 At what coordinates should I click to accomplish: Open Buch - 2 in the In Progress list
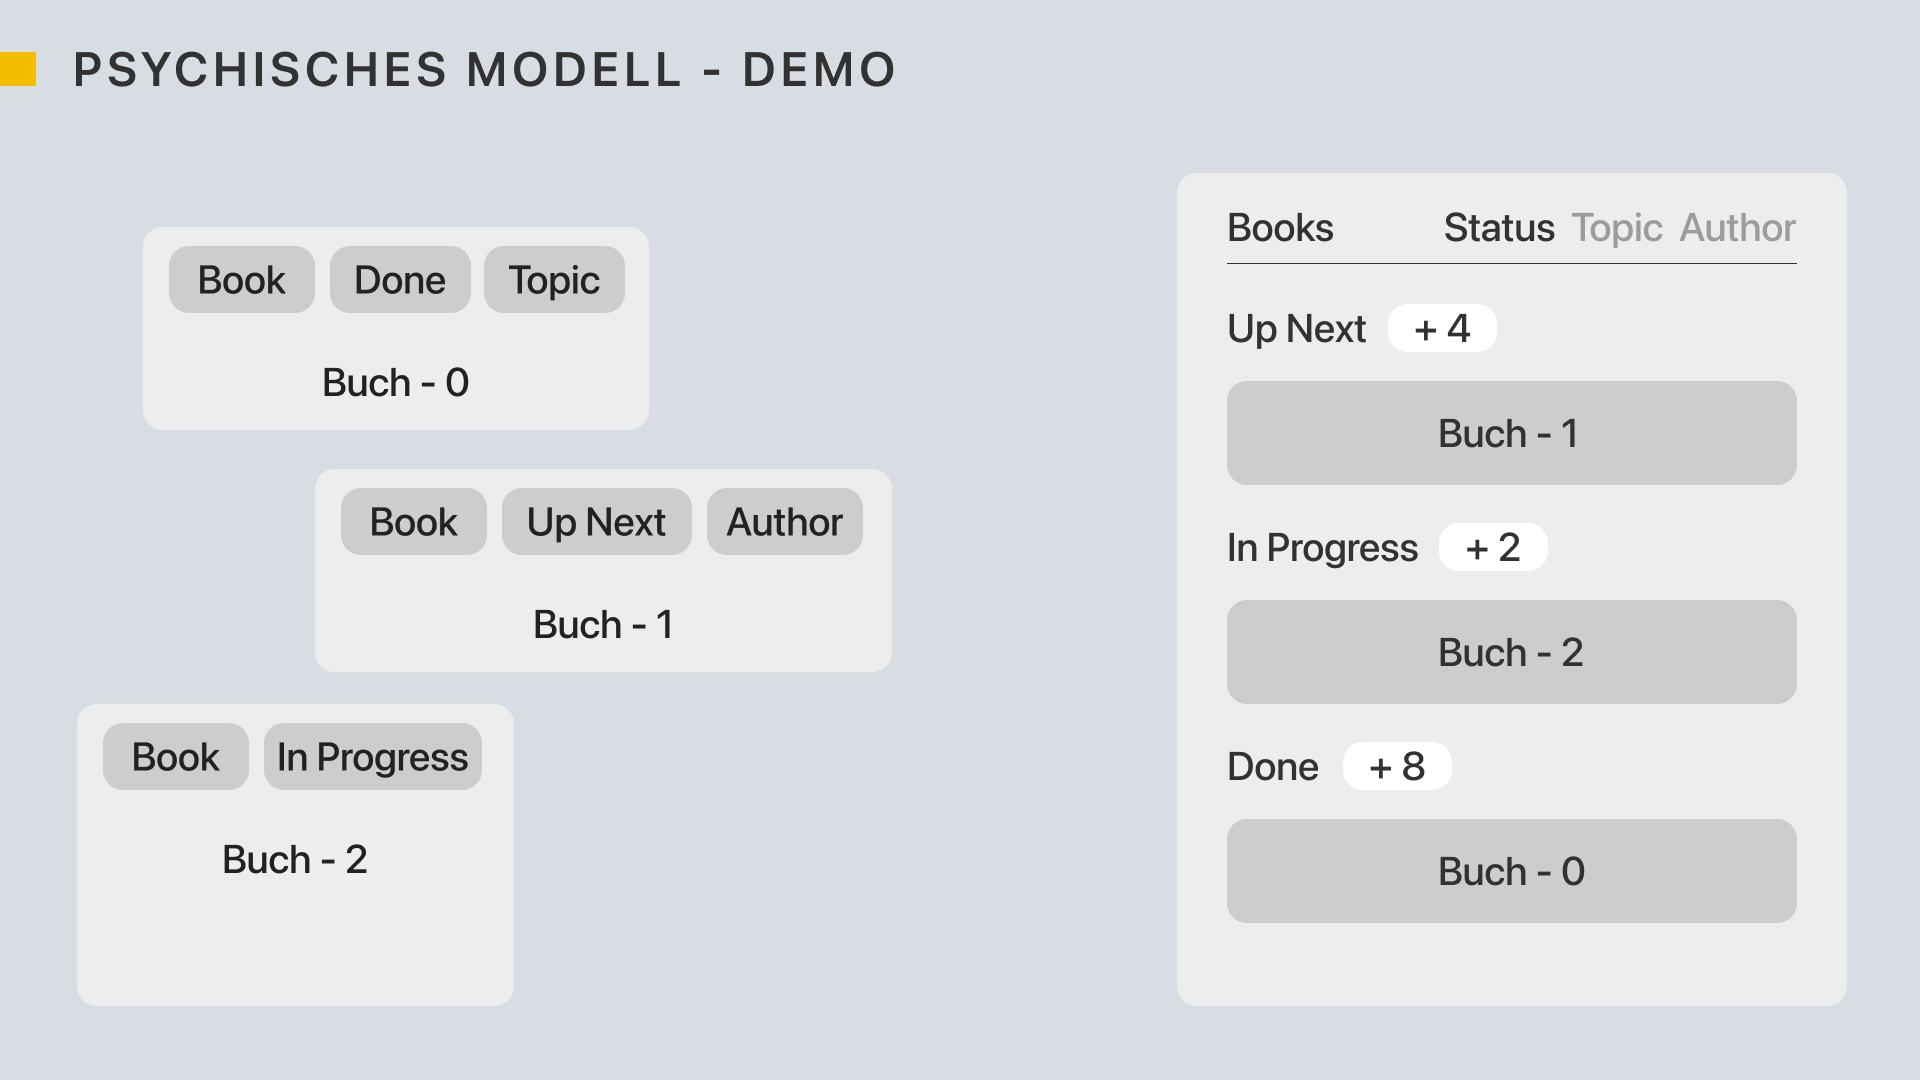(x=1511, y=652)
